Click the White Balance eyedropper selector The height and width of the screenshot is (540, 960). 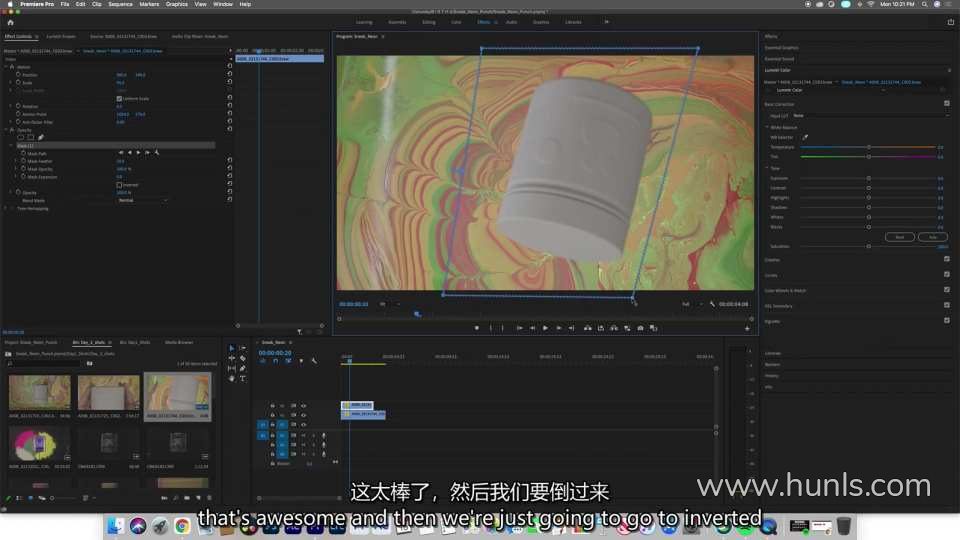click(805, 137)
